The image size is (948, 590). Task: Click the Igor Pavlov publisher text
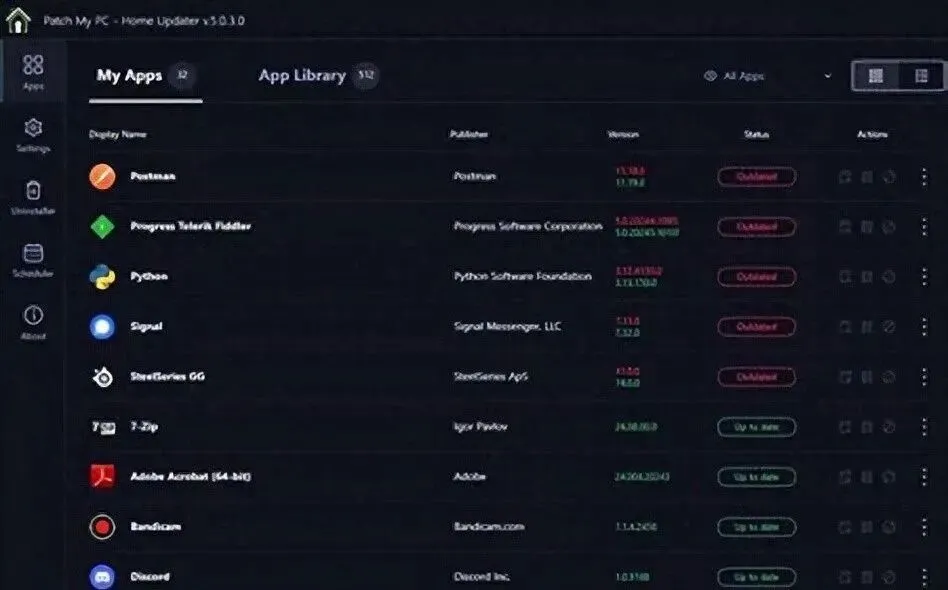(x=481, y=427)
